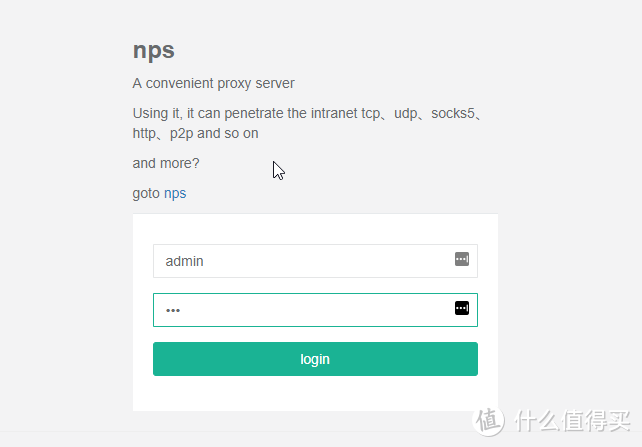
Task: Click the 什么值得买 watermark text
Action: [x=572, y=420]
